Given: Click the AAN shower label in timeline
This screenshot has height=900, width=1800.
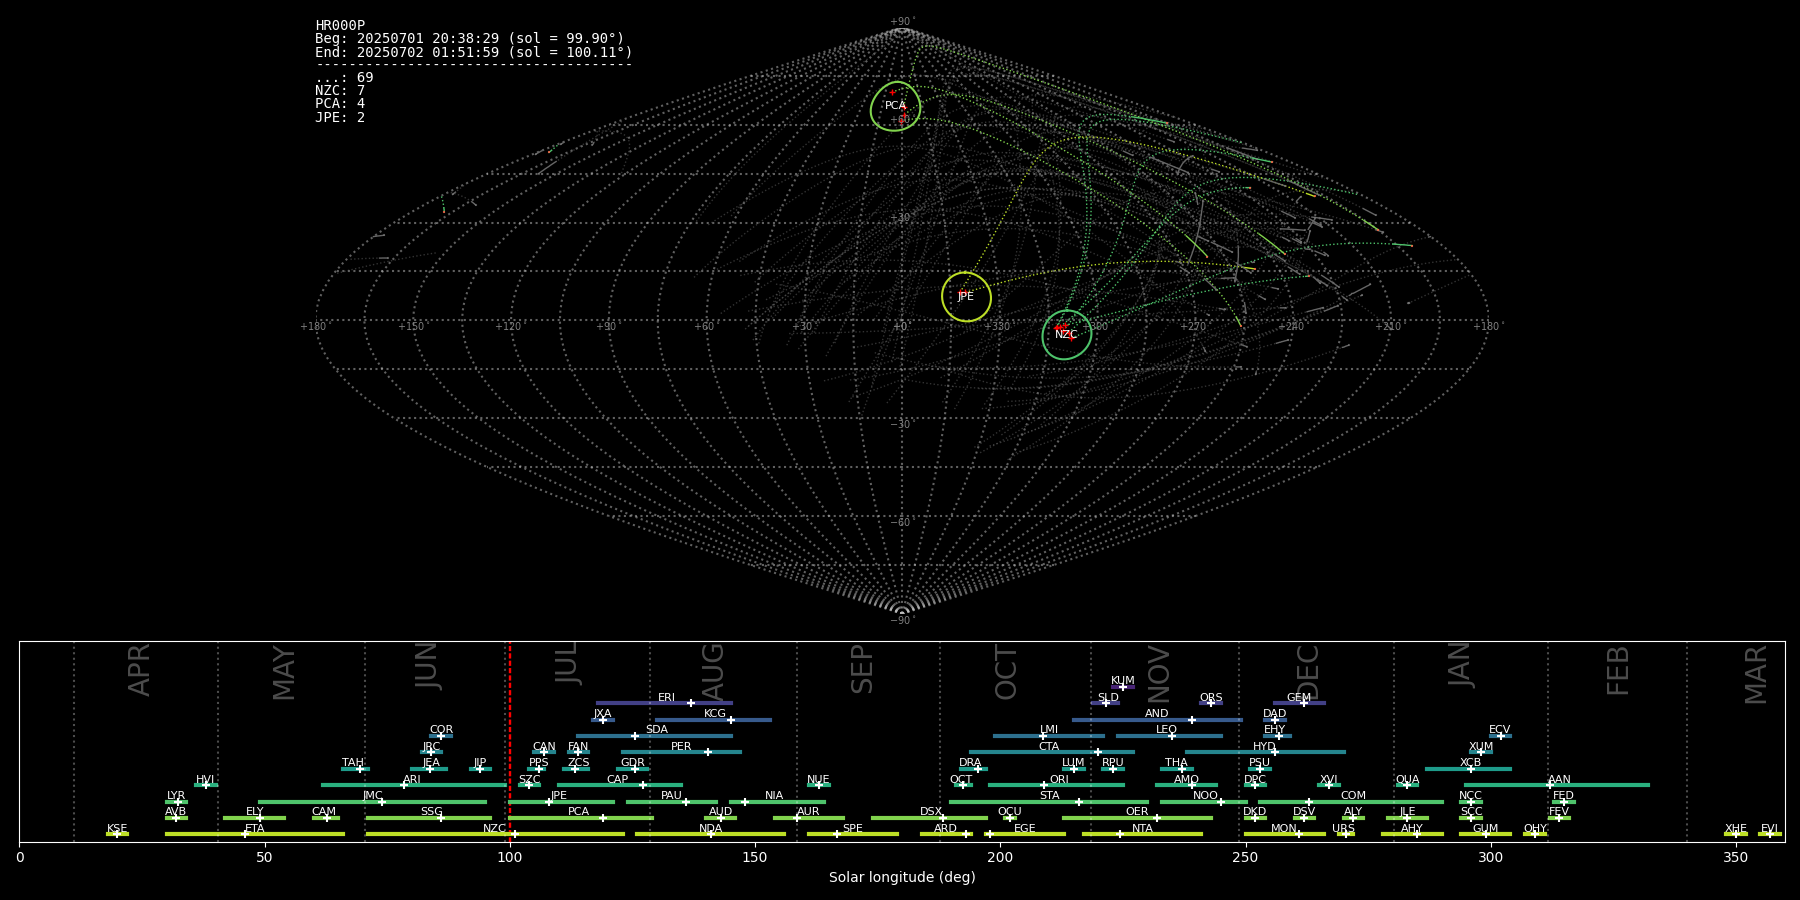Looking at the screenshot, I should [x=1559, y=780].
